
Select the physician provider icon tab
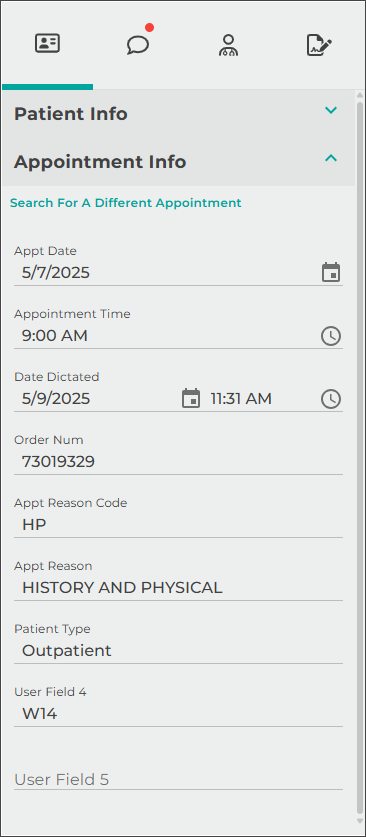pos(228,45)
